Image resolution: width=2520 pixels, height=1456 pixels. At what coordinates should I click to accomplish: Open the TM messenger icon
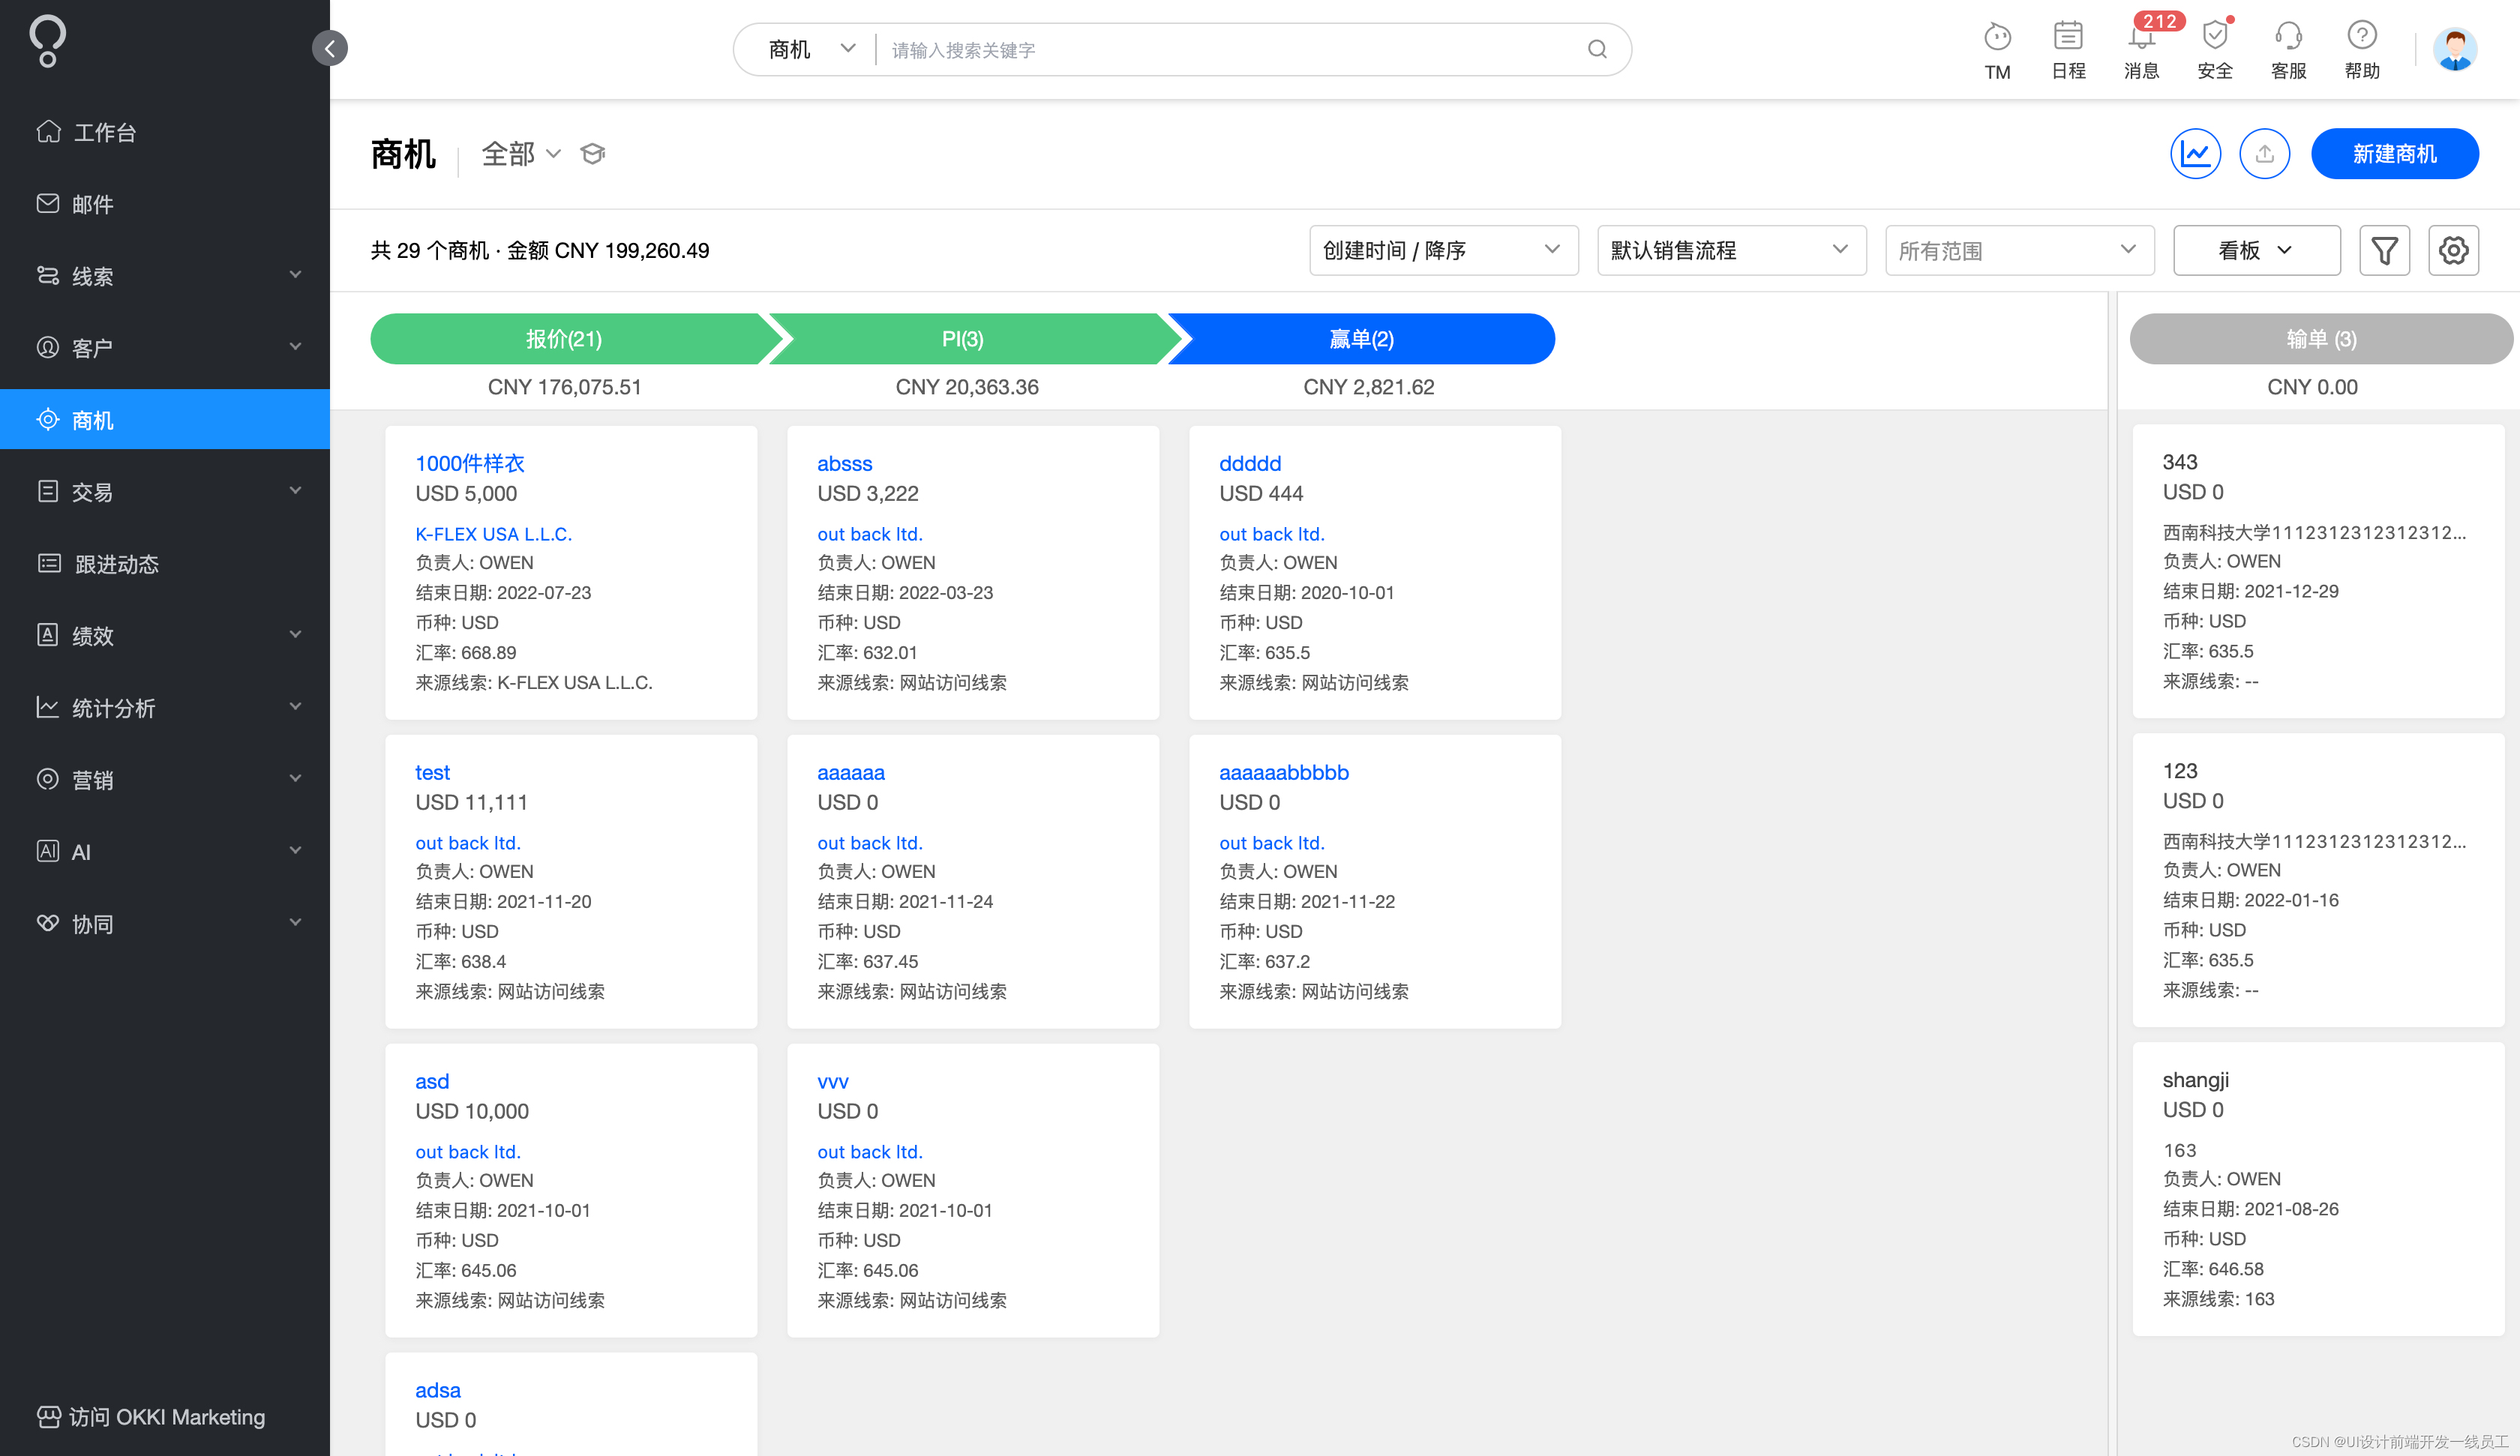pos(1997,50)
